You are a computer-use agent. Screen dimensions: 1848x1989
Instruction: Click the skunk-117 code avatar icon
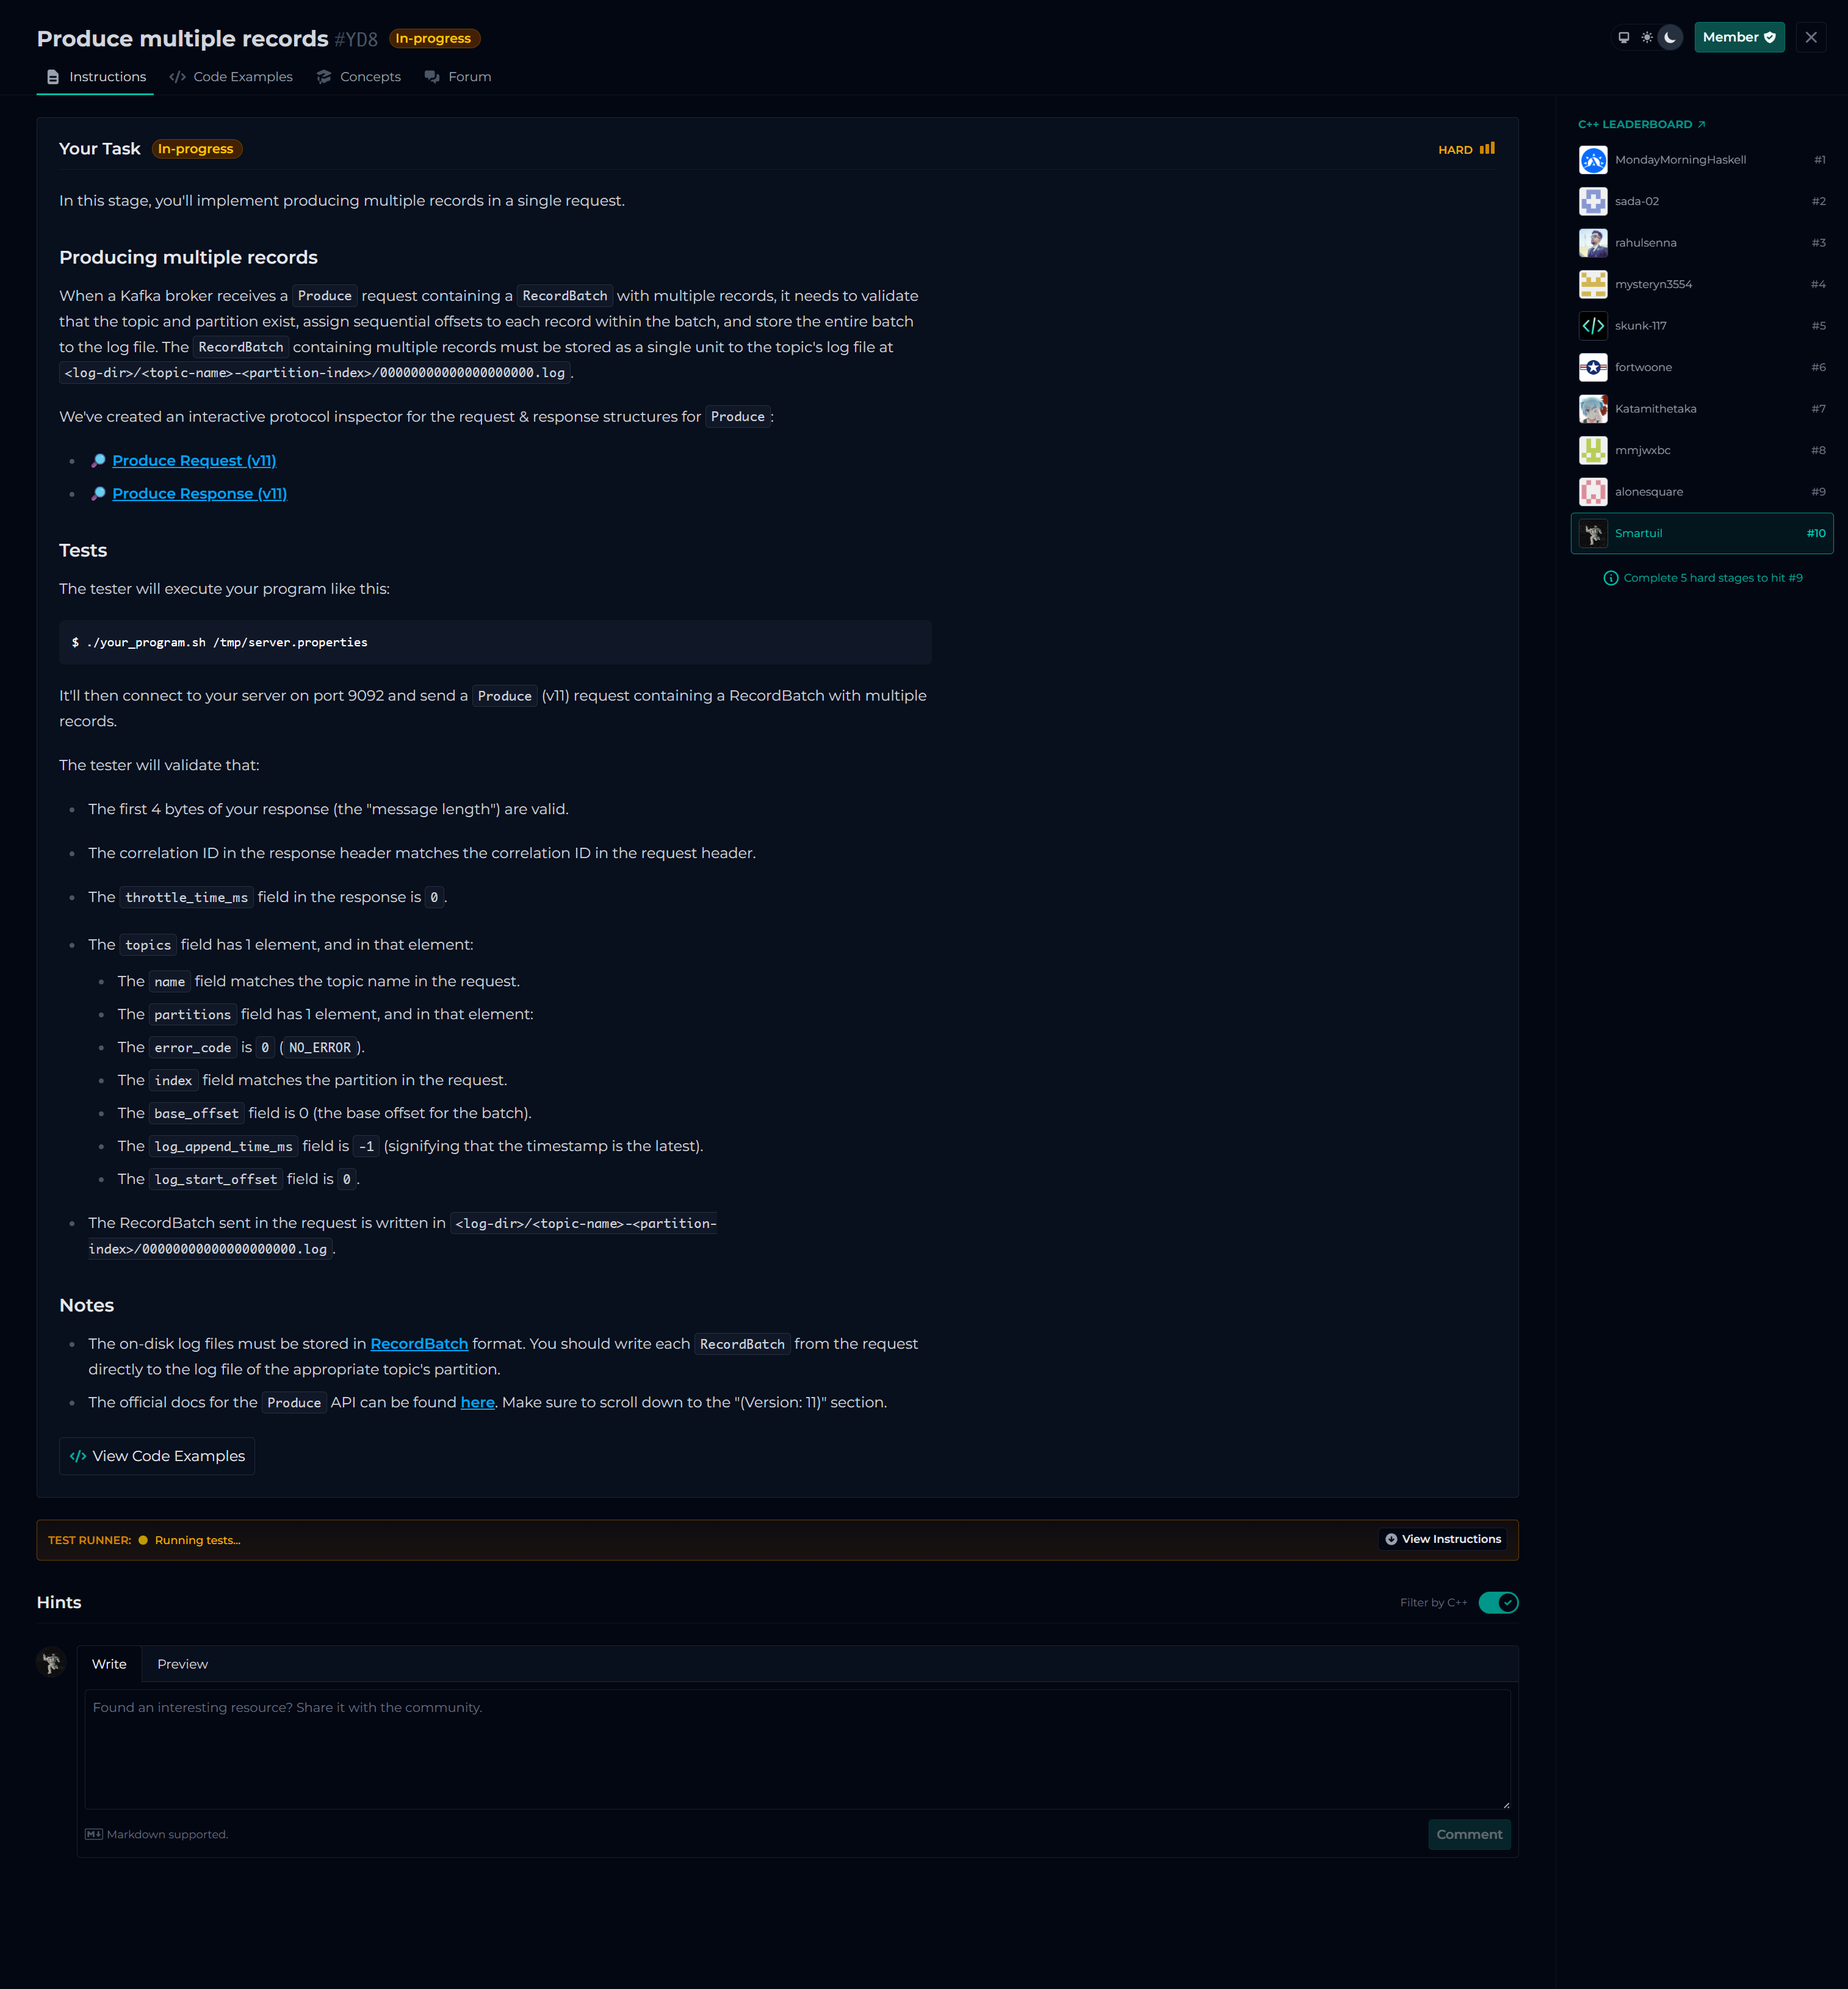coord(1593,326)
